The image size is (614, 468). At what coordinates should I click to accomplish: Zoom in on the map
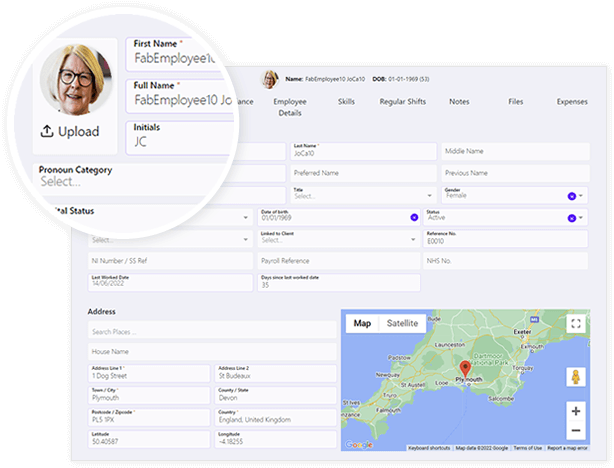click(576, 411)
